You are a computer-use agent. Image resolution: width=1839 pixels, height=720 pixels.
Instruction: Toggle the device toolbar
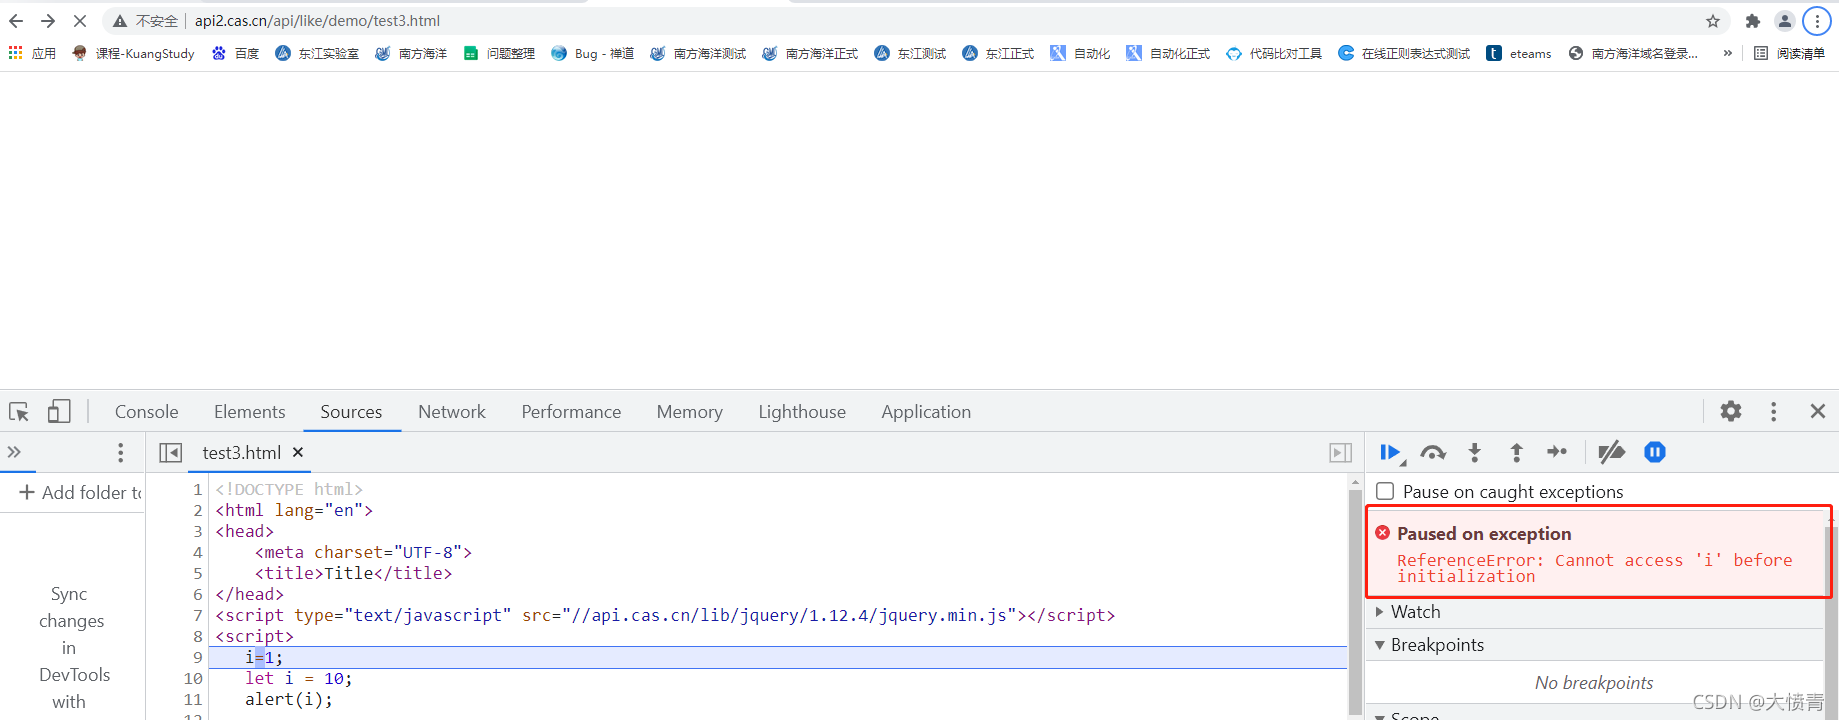59,411
